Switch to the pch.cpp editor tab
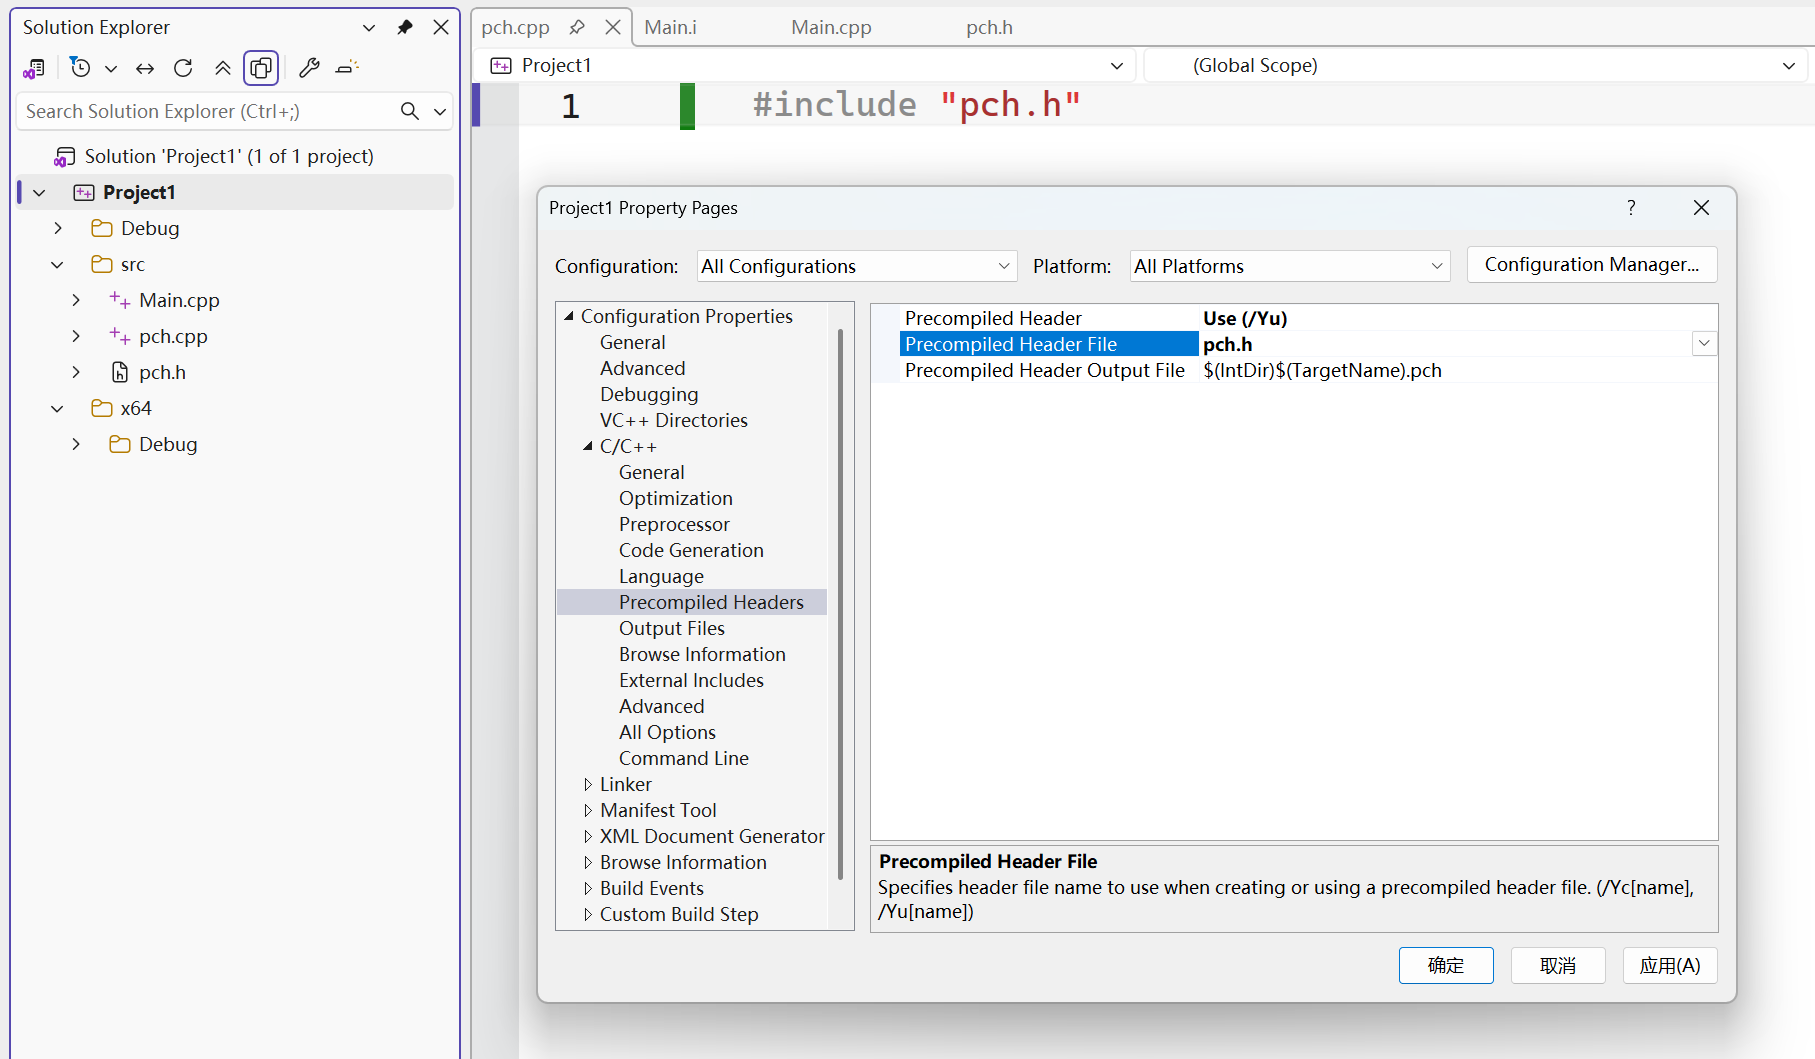1815x1059 pixels. click(516, 28)
